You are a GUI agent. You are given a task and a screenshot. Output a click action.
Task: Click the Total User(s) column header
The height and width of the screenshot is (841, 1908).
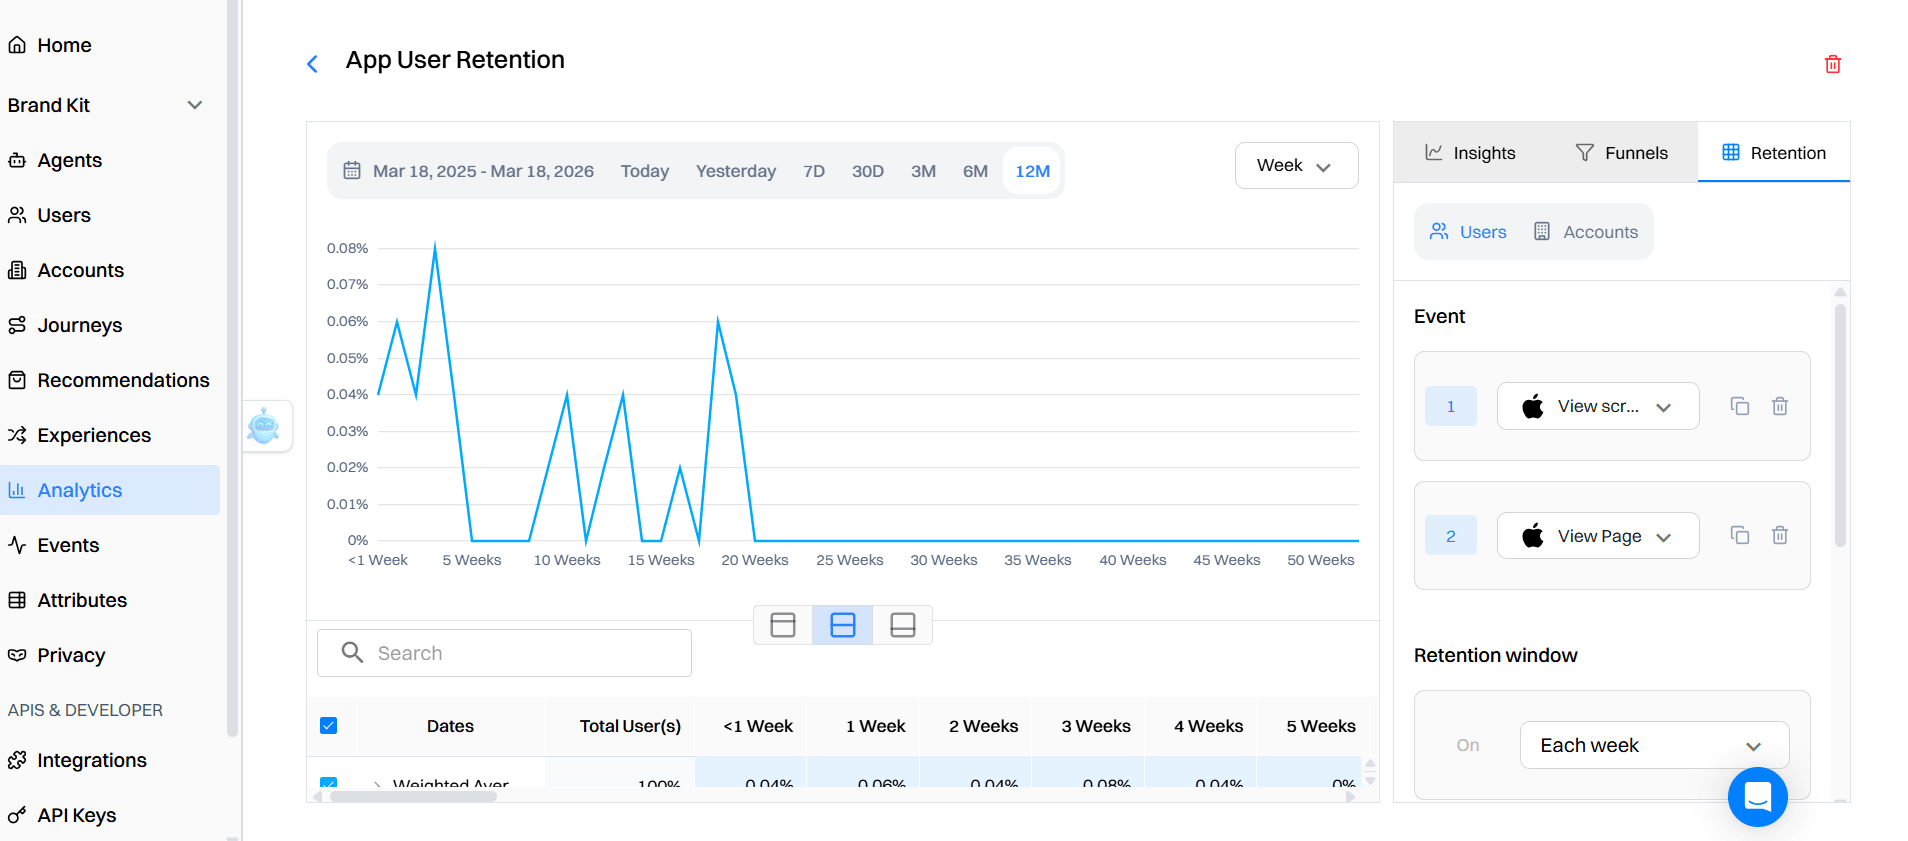630,726
